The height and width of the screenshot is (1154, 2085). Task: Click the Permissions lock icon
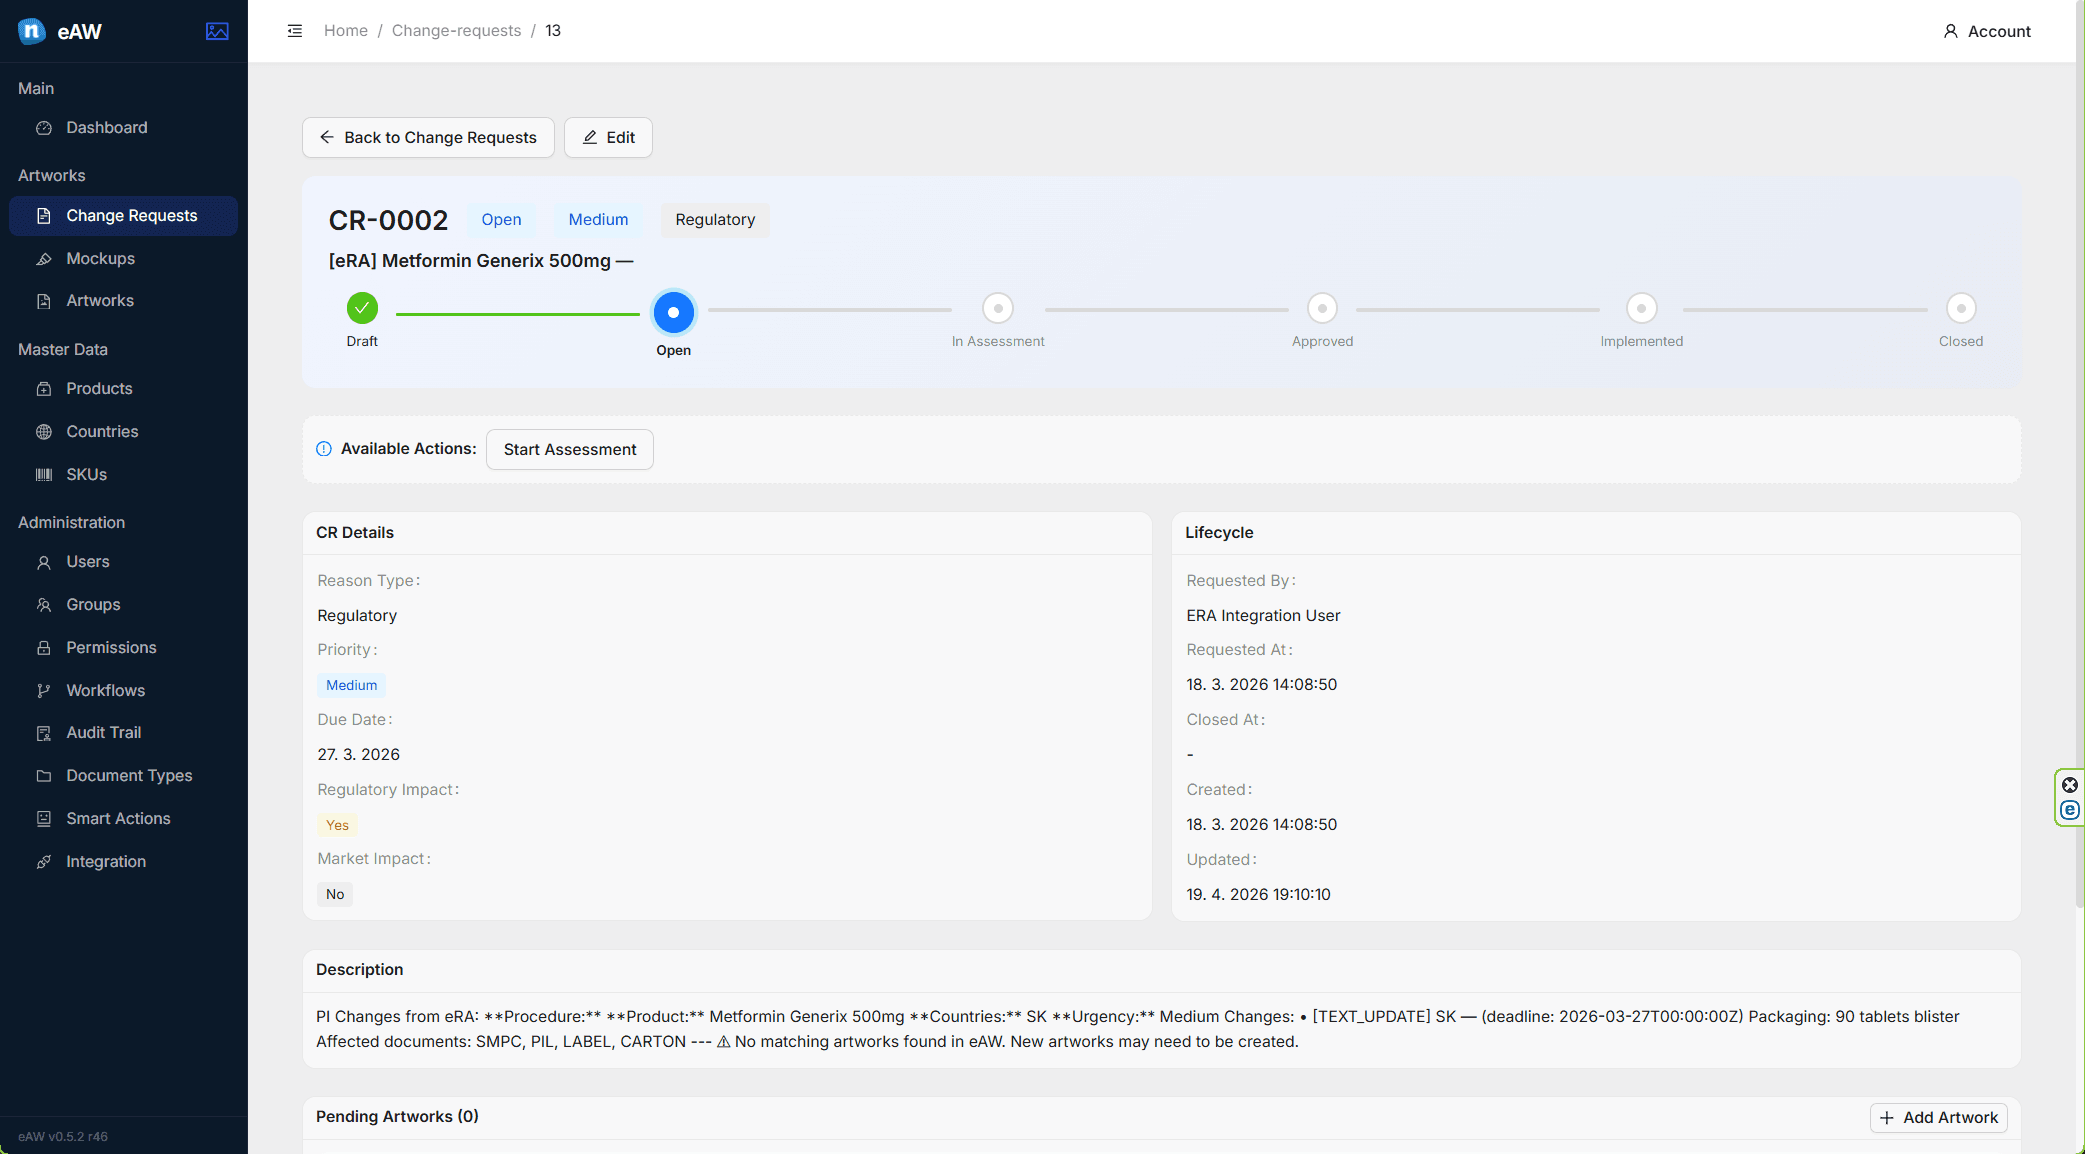pyautogui.click(x=44, y=648)
